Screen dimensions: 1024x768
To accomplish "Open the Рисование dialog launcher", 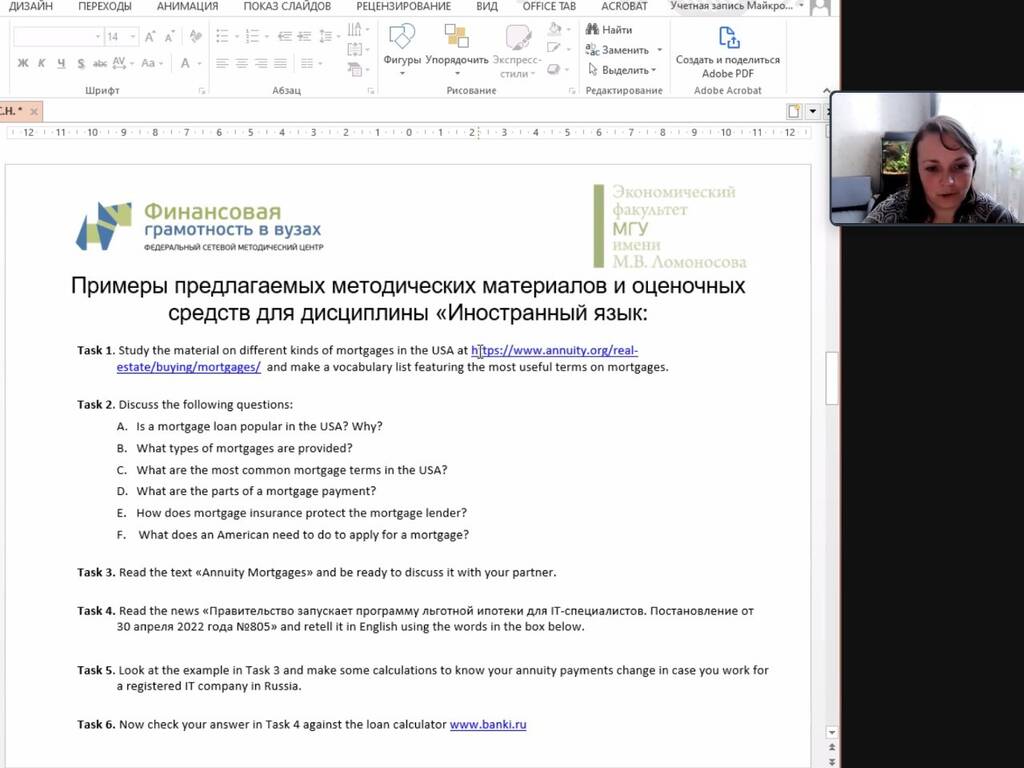I will pyautogui.click(x=572, y=91).
